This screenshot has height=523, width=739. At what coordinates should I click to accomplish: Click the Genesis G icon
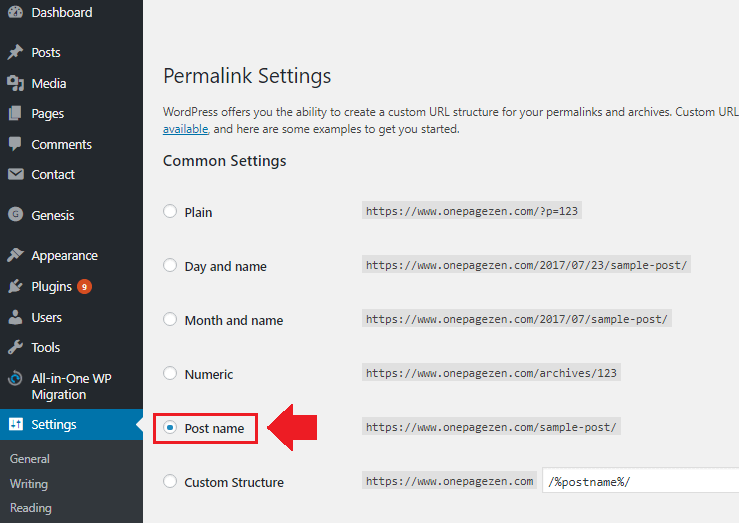(16, 215)
